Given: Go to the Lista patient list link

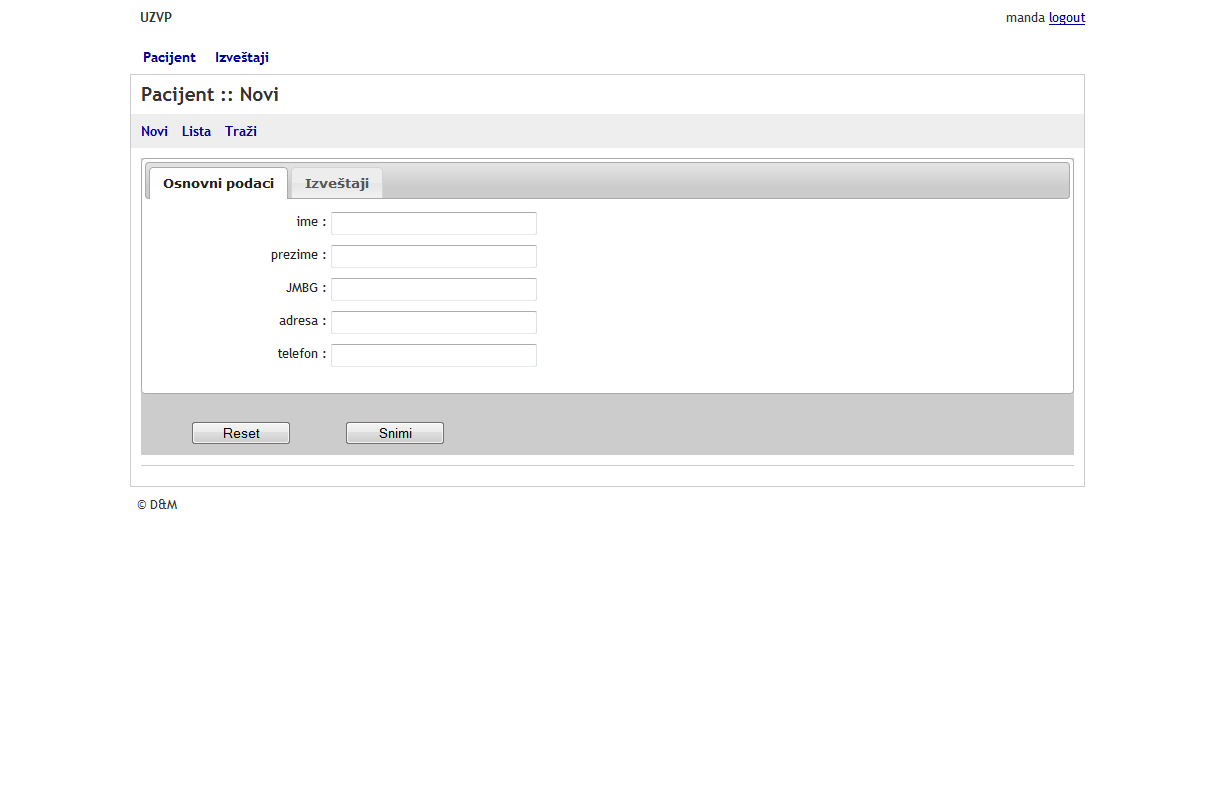Looking at the screenshot, I should 196,132.
